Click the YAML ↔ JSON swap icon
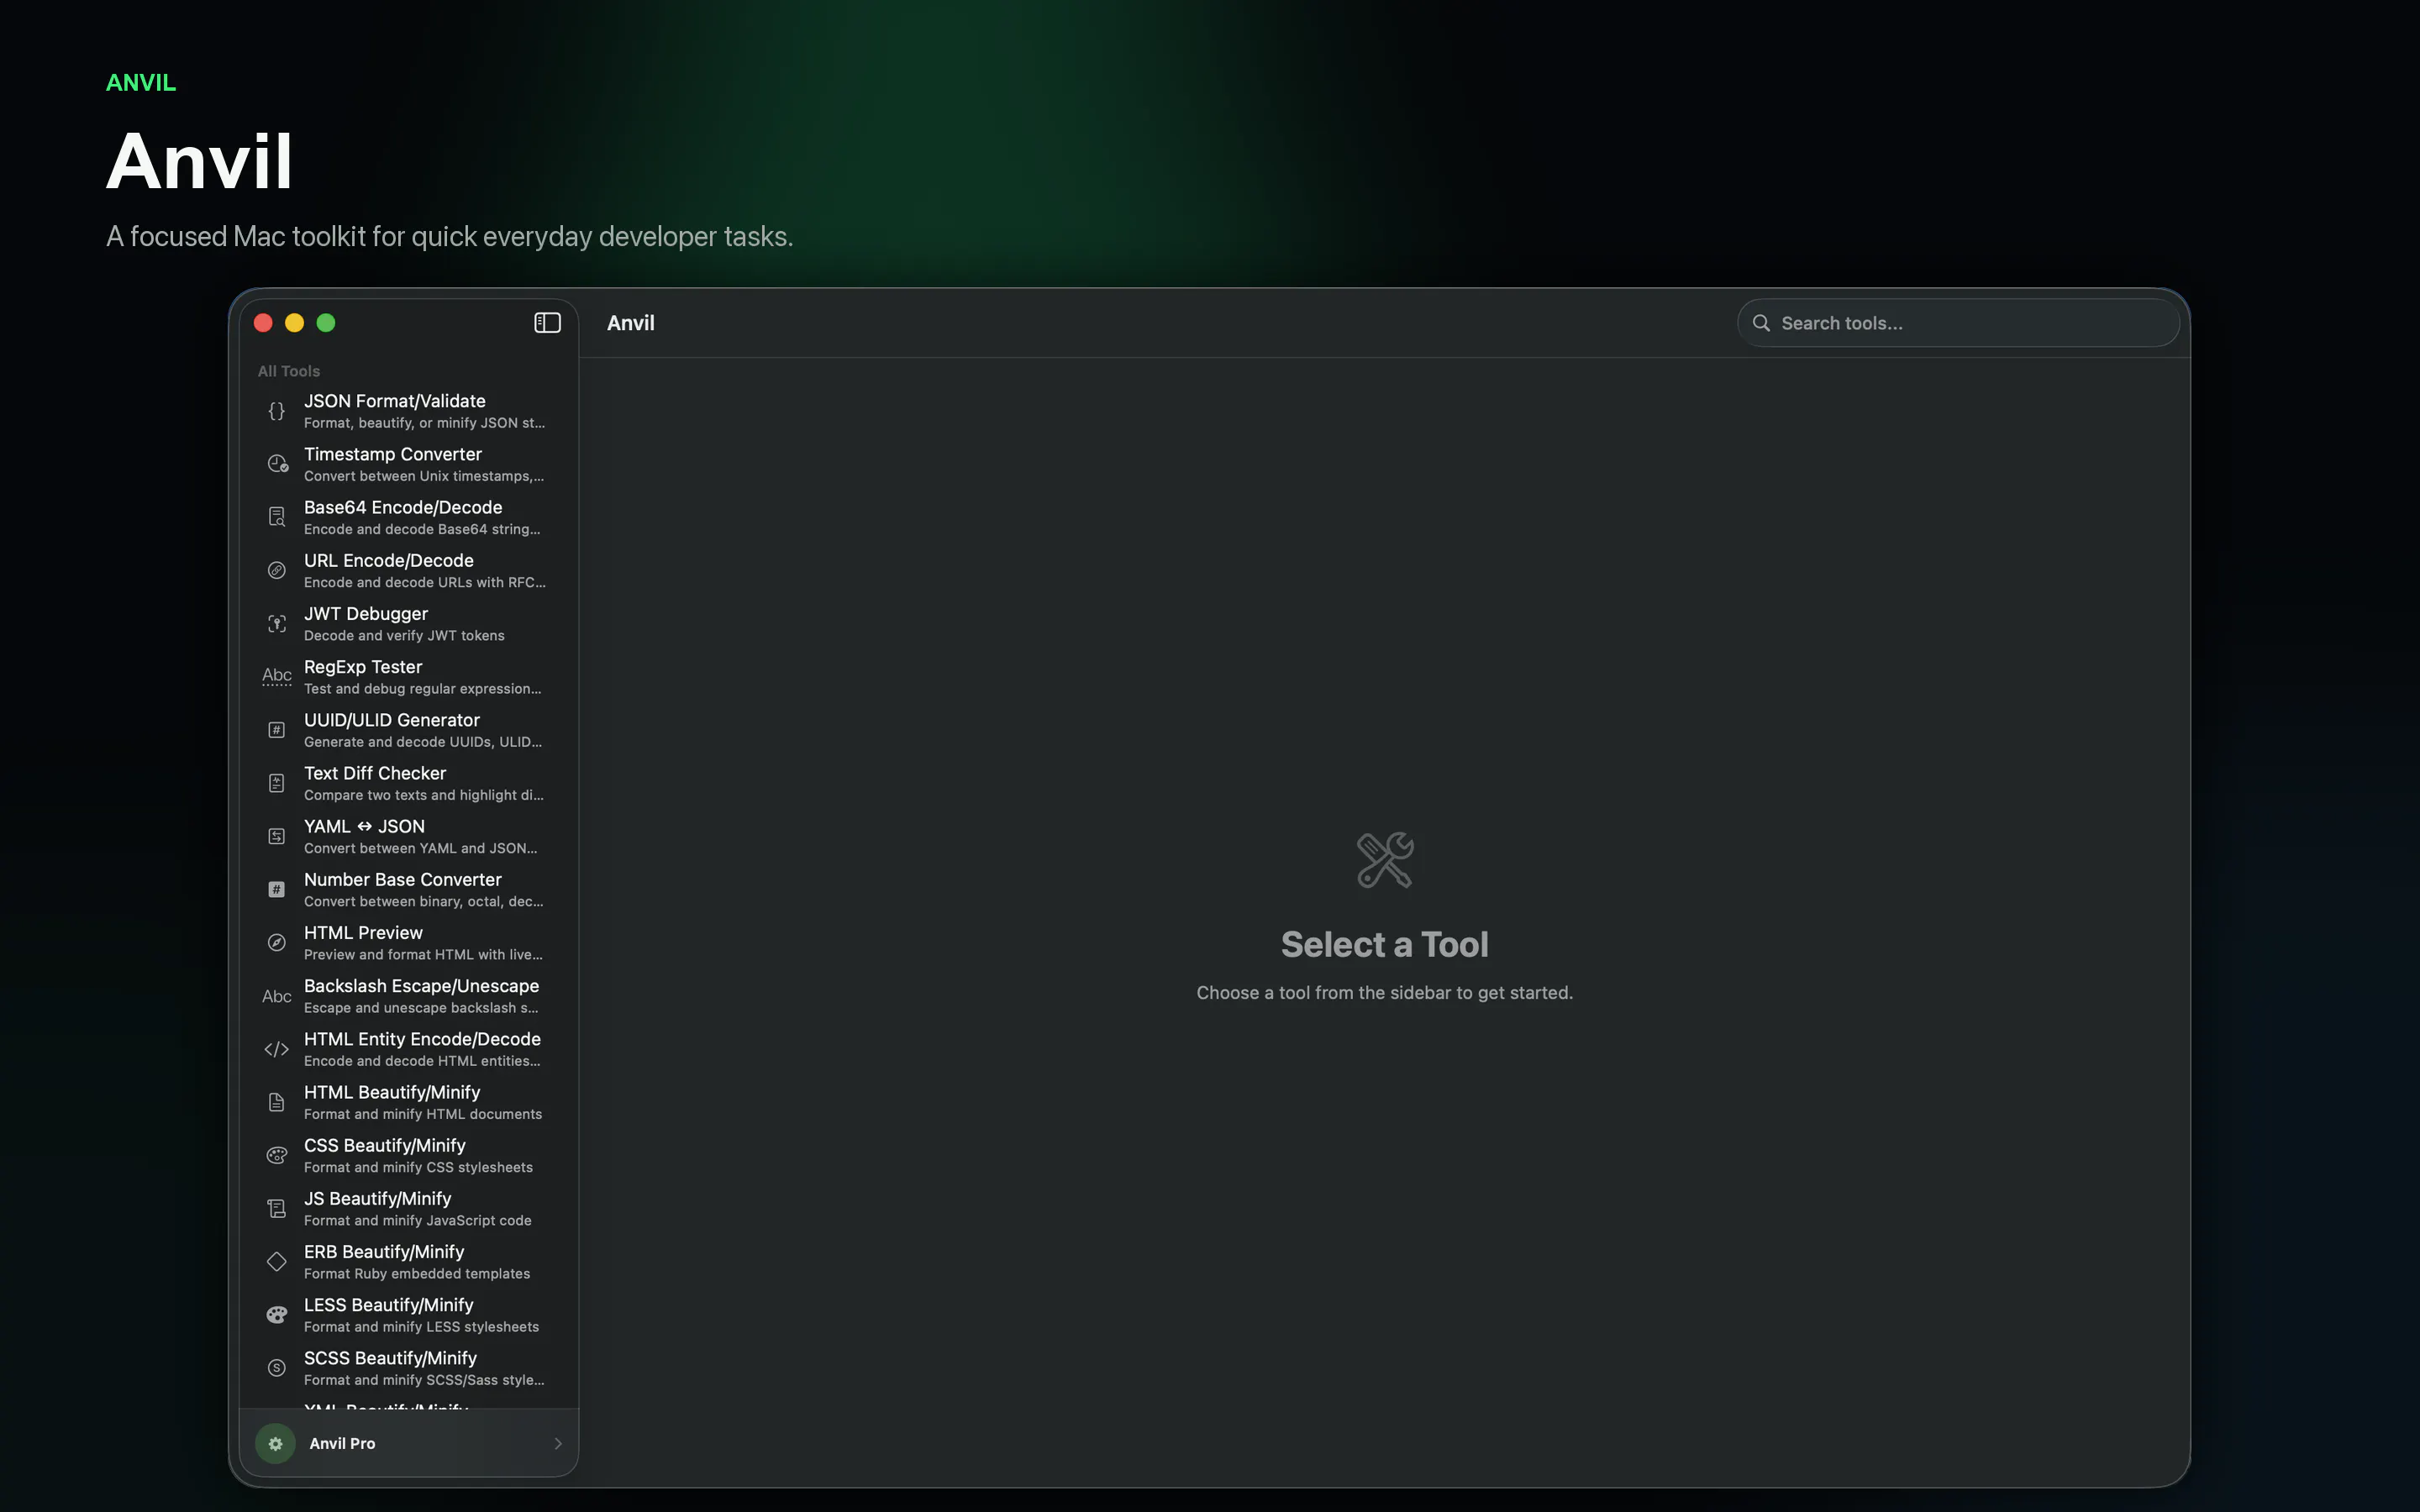This screenshot has width=2420, height=1512. [x=277, y=836]
